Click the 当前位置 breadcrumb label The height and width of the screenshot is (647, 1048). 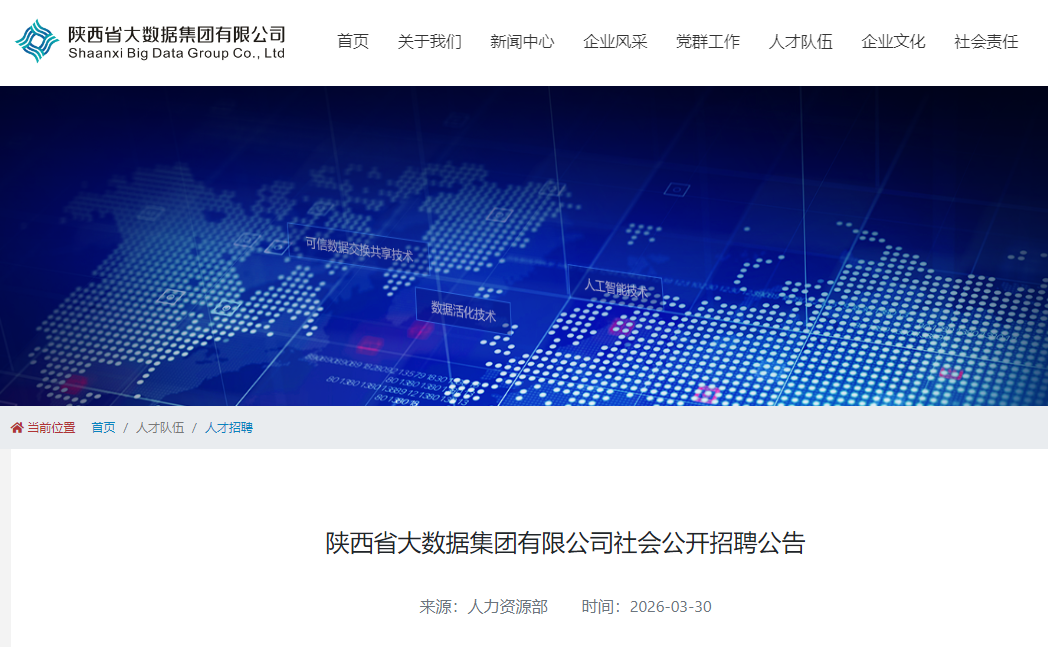point(51,428)
